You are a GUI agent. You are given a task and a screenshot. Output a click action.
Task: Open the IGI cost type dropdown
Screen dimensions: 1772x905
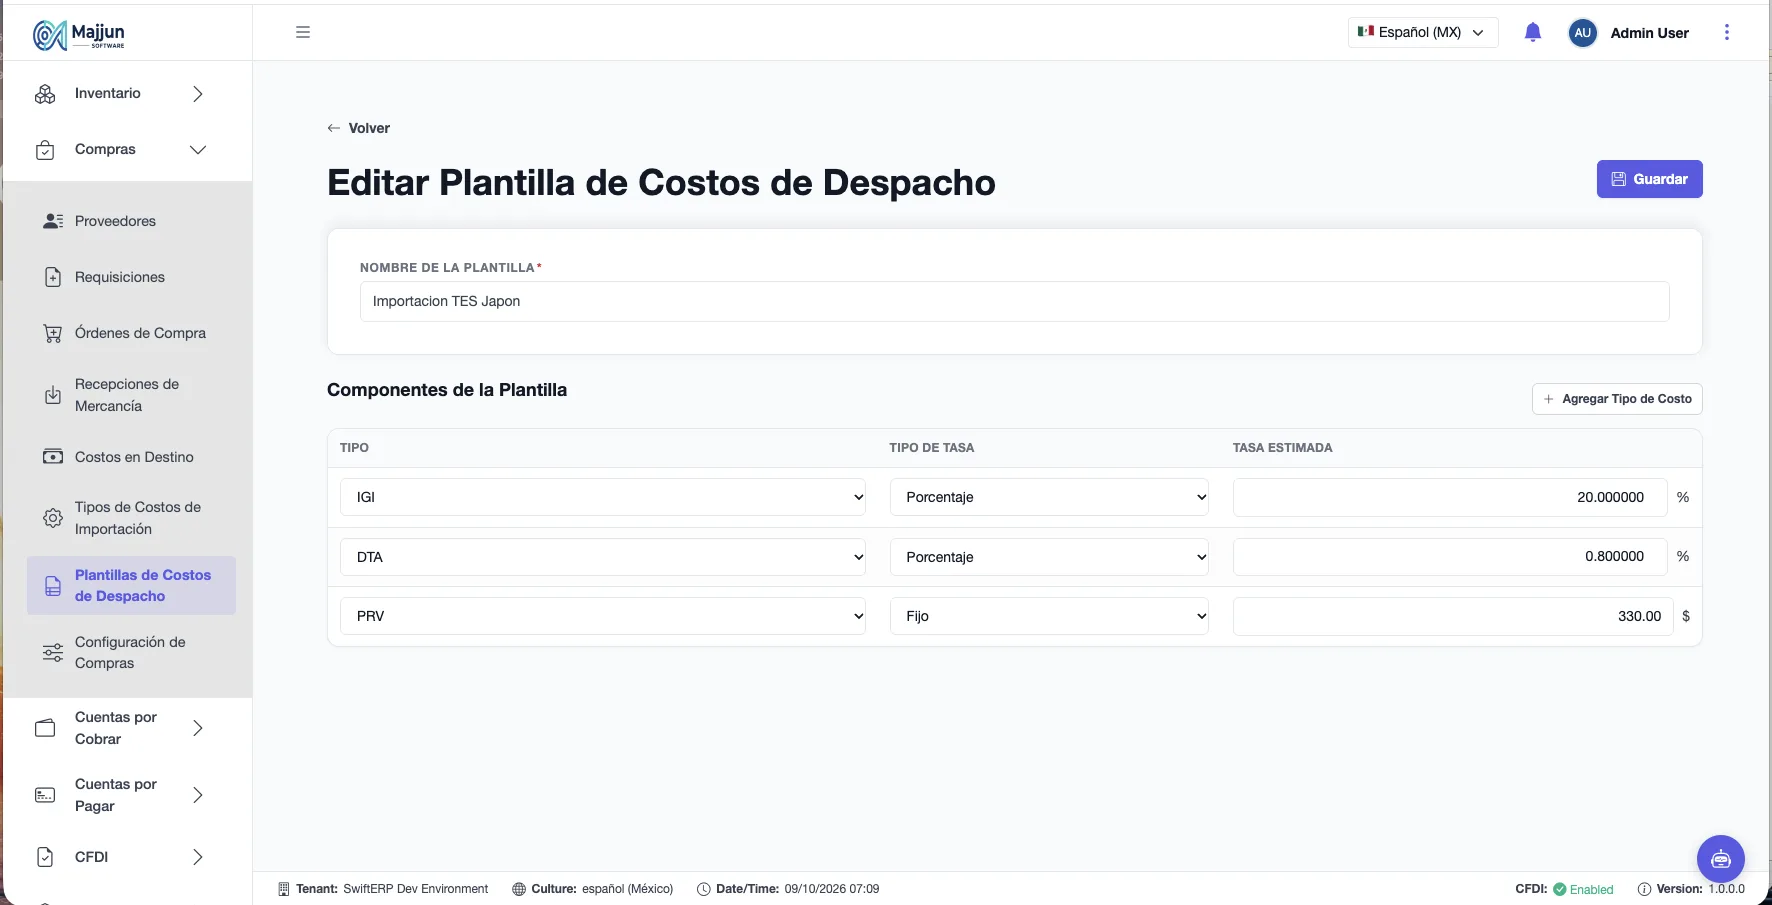pos(603,497)
